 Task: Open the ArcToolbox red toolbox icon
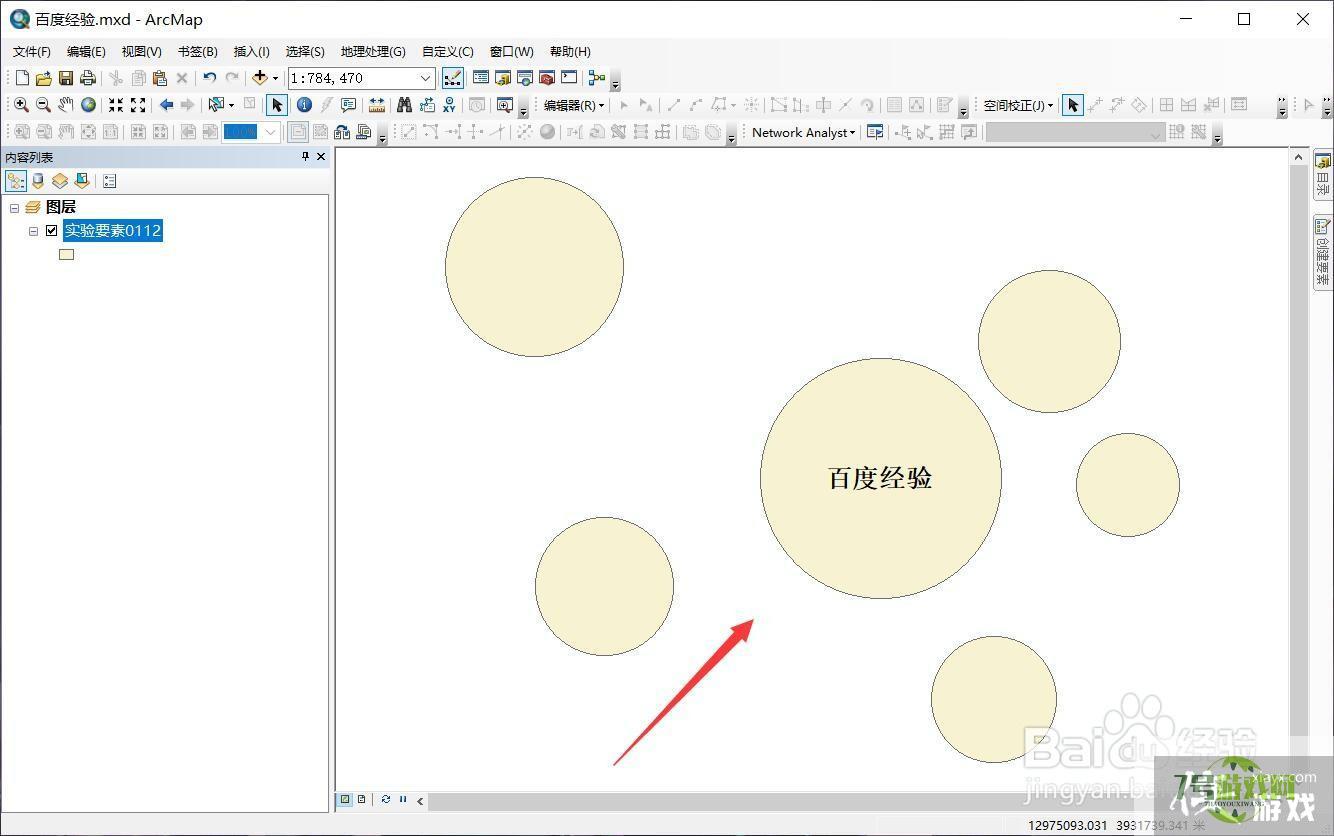pos(547,78)
